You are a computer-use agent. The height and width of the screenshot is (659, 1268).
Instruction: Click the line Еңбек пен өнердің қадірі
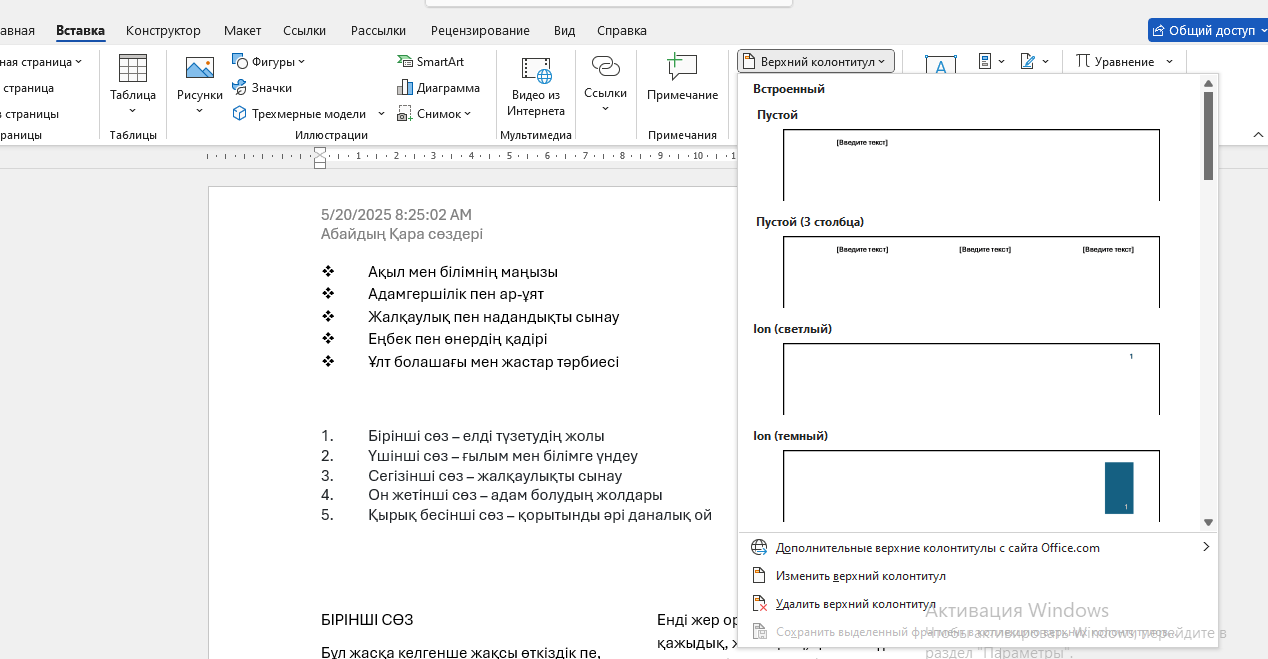click(458, 339)
